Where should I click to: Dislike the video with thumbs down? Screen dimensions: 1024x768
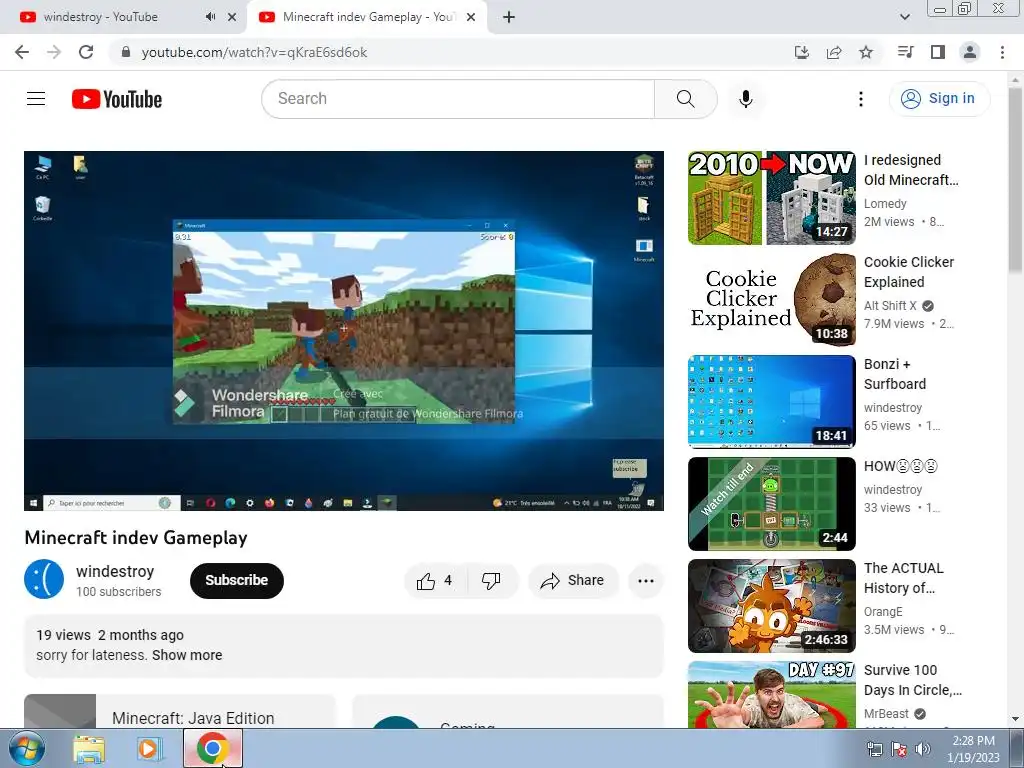491,581
